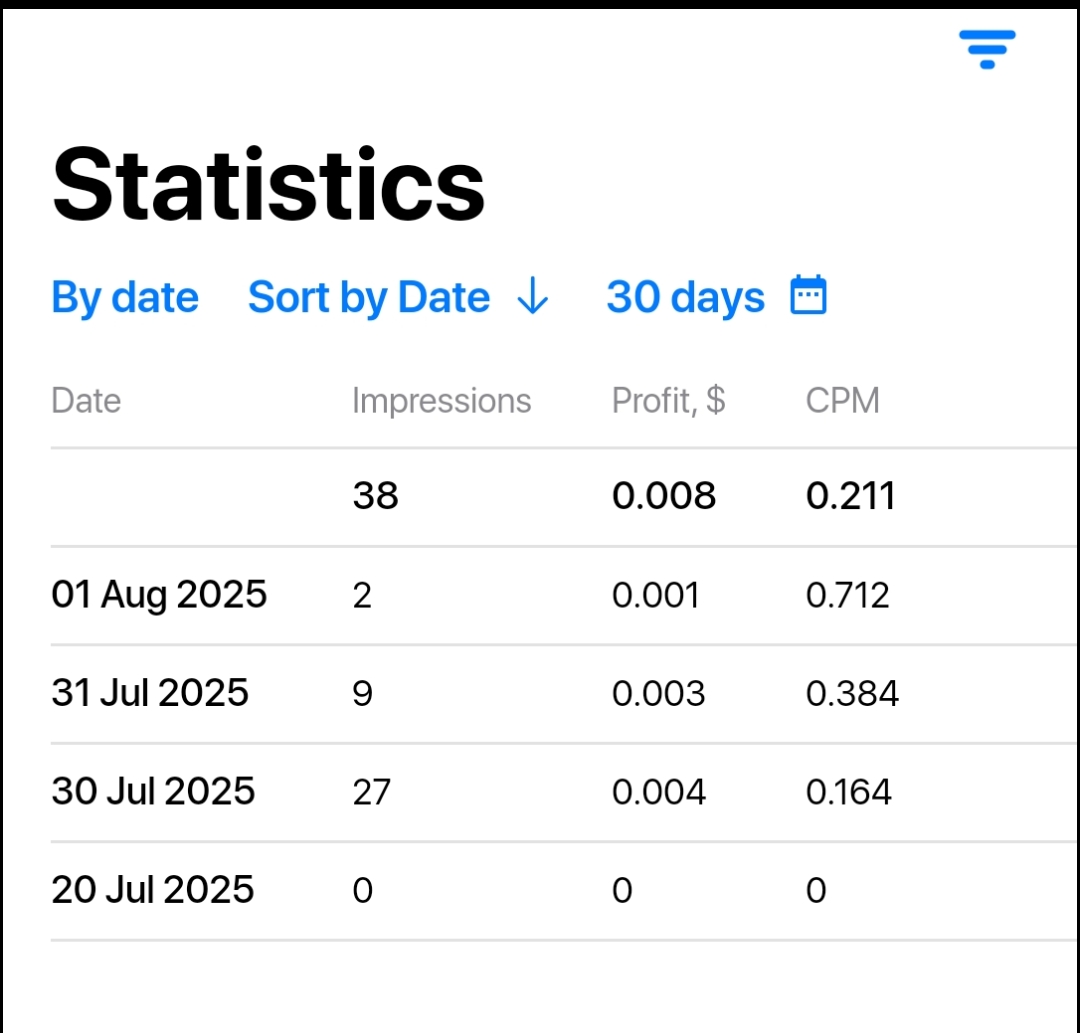Click the Statistics page title

pyautogui.click(x=269, y=185)
